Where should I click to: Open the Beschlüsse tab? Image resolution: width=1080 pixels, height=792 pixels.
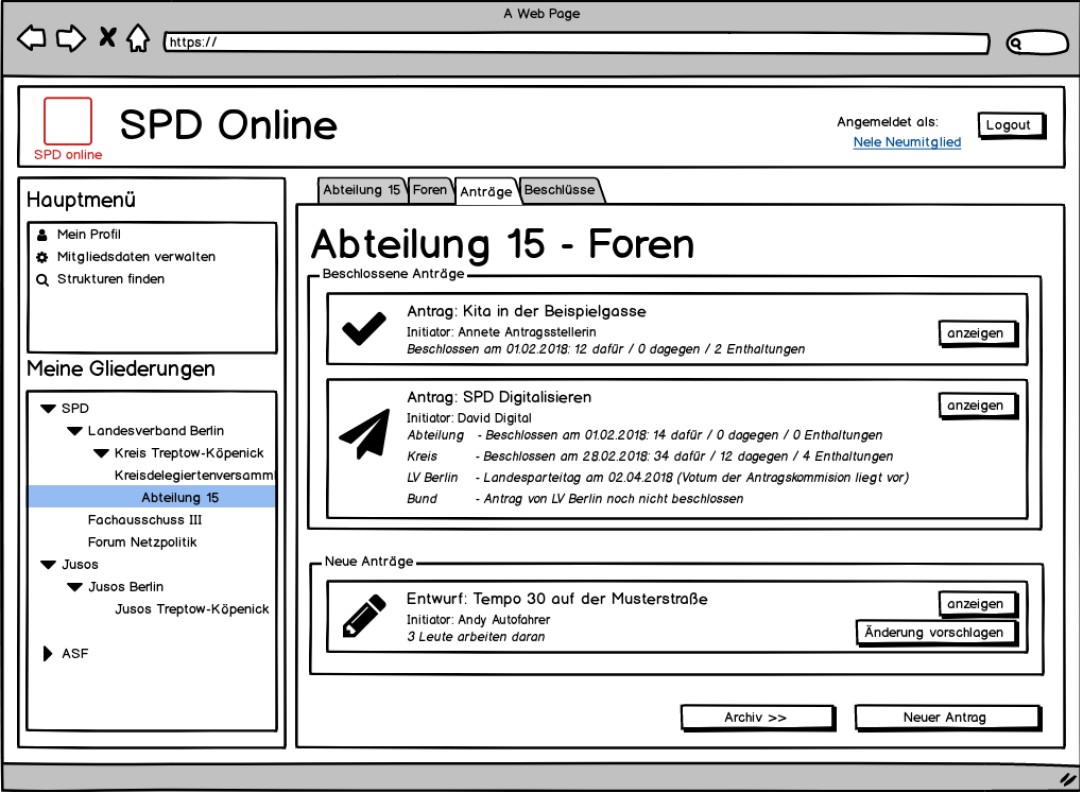[x=559, y=190]
